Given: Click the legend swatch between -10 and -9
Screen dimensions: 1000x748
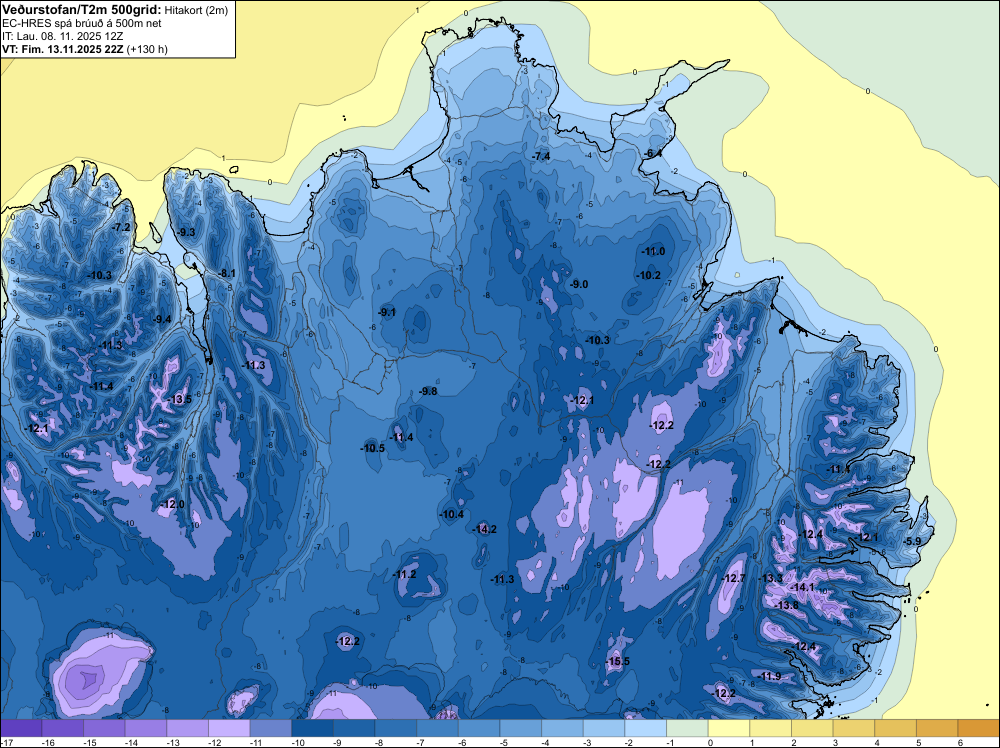Looking at the screenshot, I should point(312,728).
